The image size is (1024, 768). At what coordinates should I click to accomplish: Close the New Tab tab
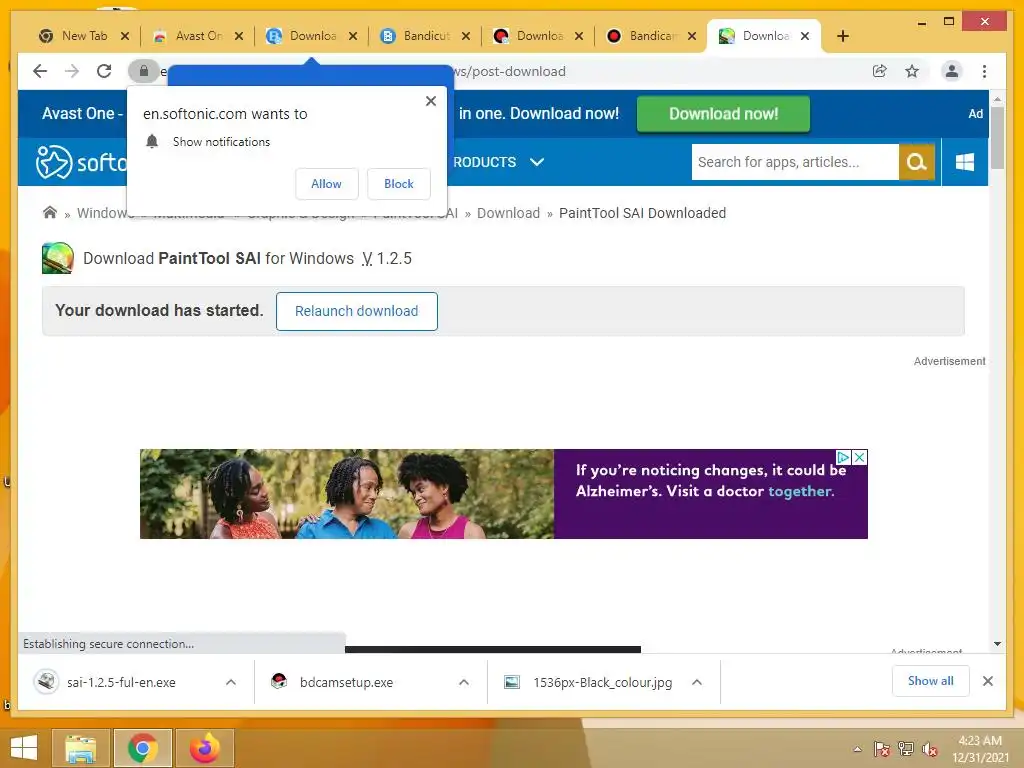click(125, 36)
